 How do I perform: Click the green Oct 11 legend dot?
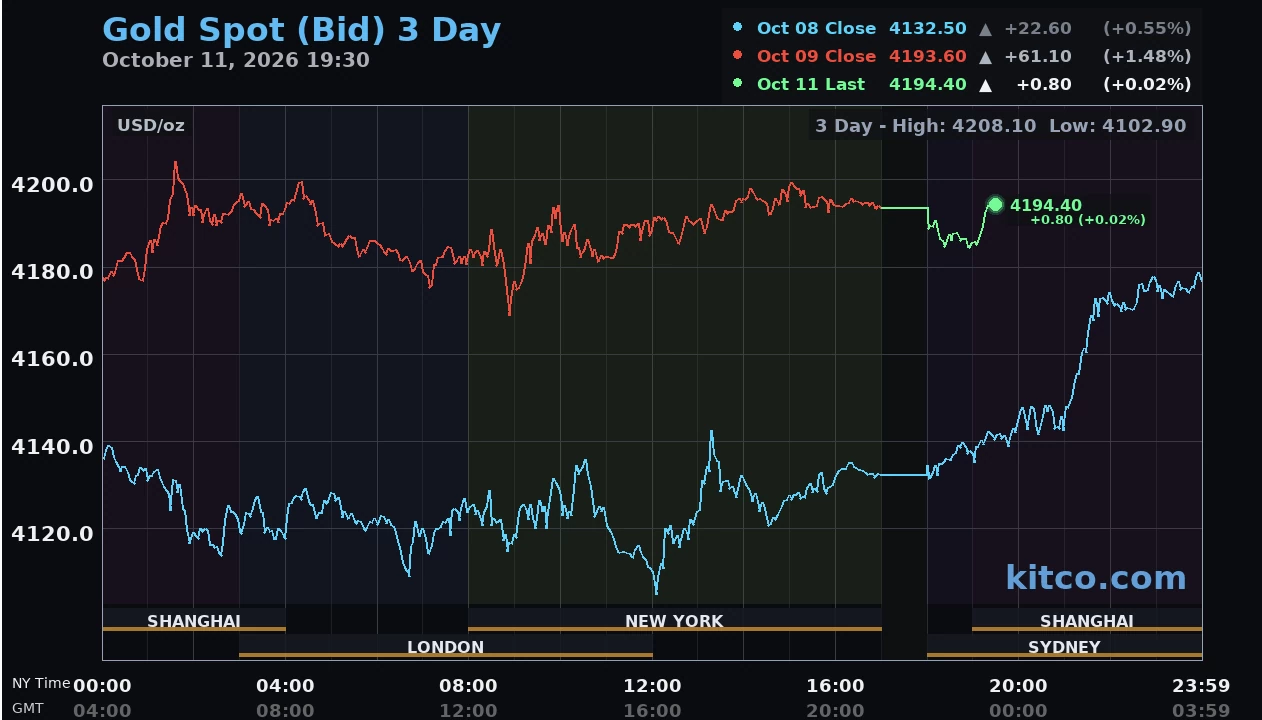click(x=737, y=84)
